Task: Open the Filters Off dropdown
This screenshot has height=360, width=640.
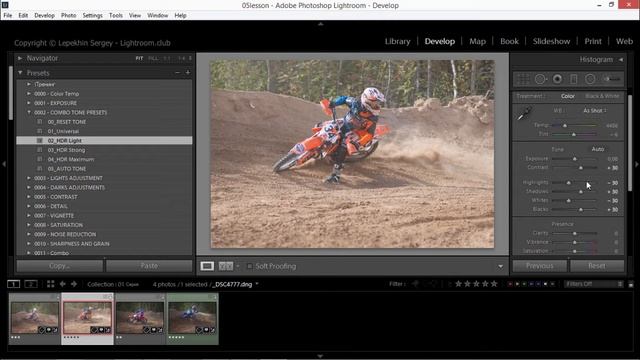Action: (593, 284)
